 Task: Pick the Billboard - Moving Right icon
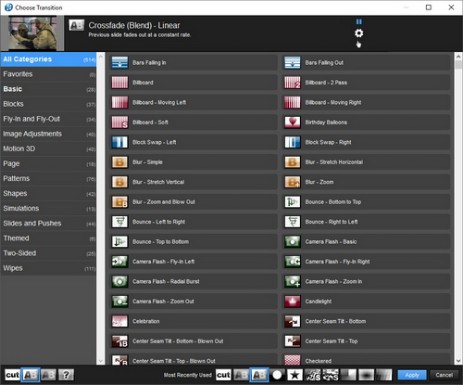click(292, 102)
